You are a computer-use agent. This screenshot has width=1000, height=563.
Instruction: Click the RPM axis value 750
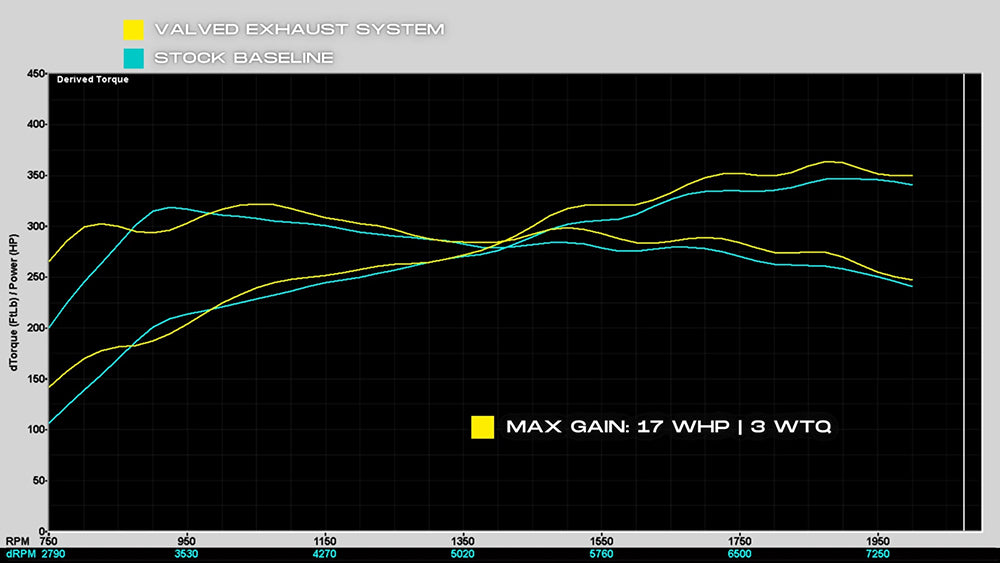49,541
